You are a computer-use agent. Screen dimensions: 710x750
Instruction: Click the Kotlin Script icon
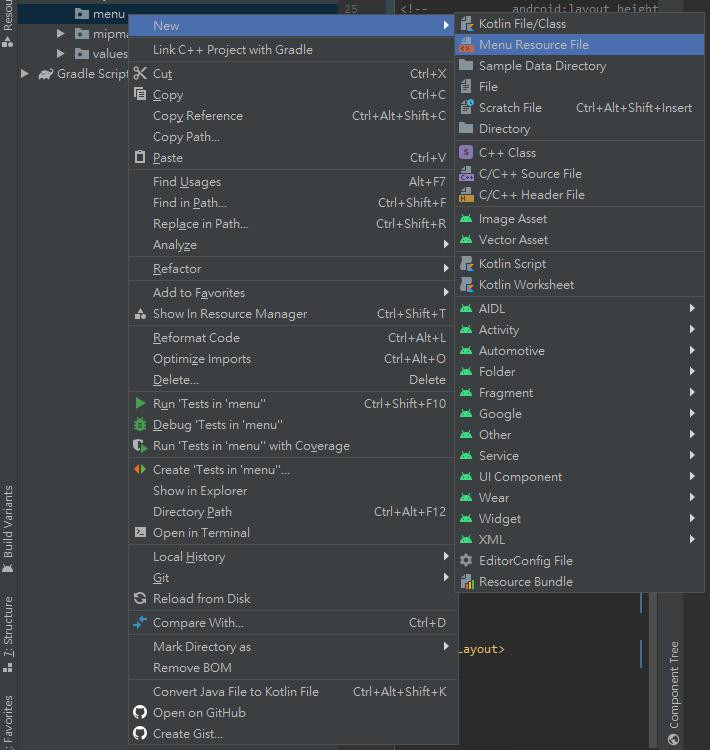coord(466,264)
